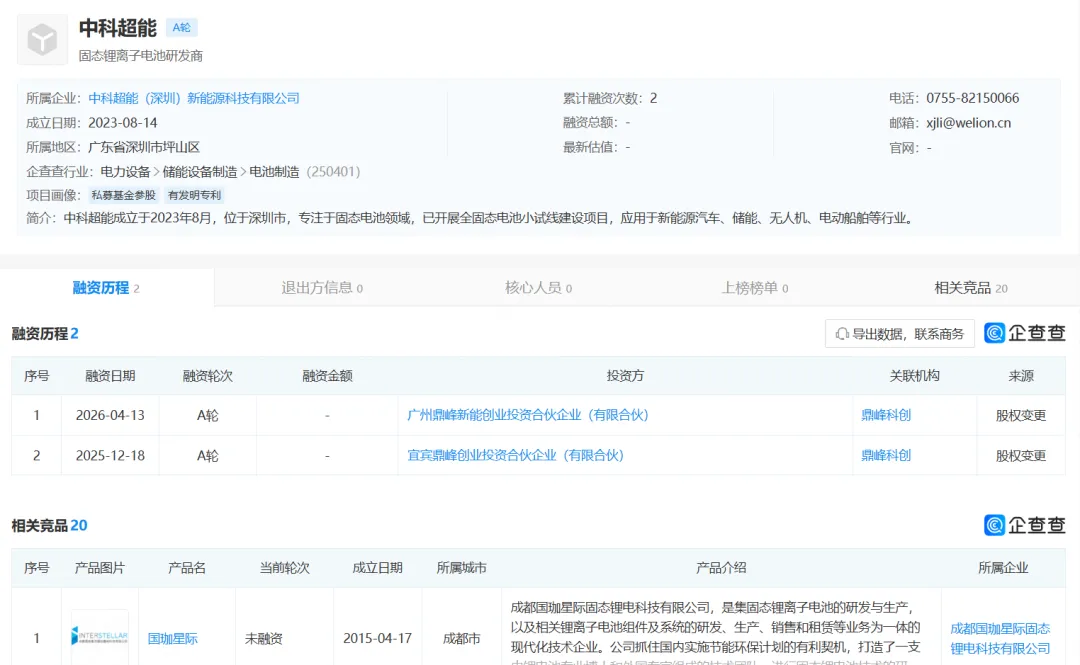1080x665 pixels.
Task: Click the 产品介绍 column header
Action: [720, 568]
